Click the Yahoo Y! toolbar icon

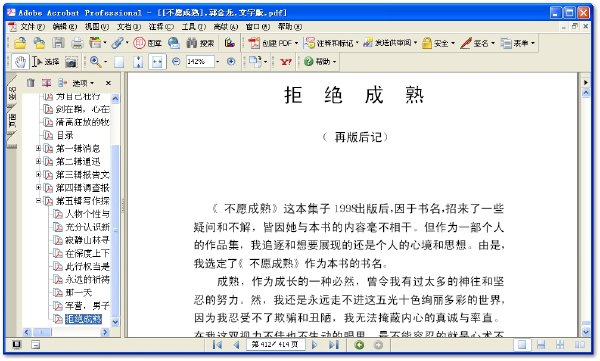point(285,62)
